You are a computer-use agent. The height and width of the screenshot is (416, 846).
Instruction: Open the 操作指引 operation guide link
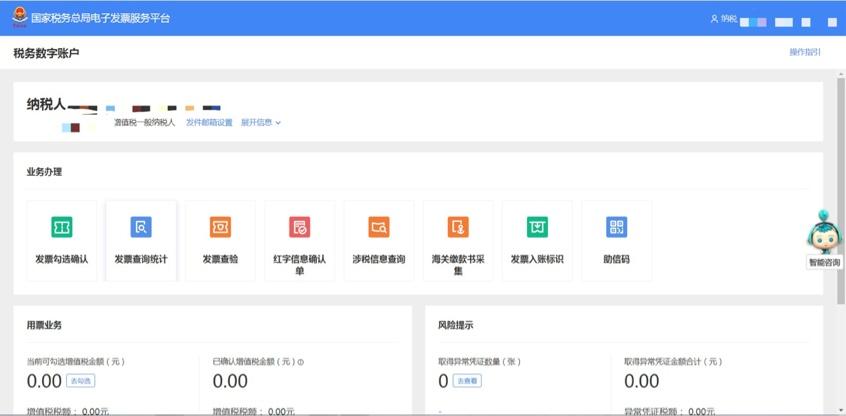click(x=804, y=52)
